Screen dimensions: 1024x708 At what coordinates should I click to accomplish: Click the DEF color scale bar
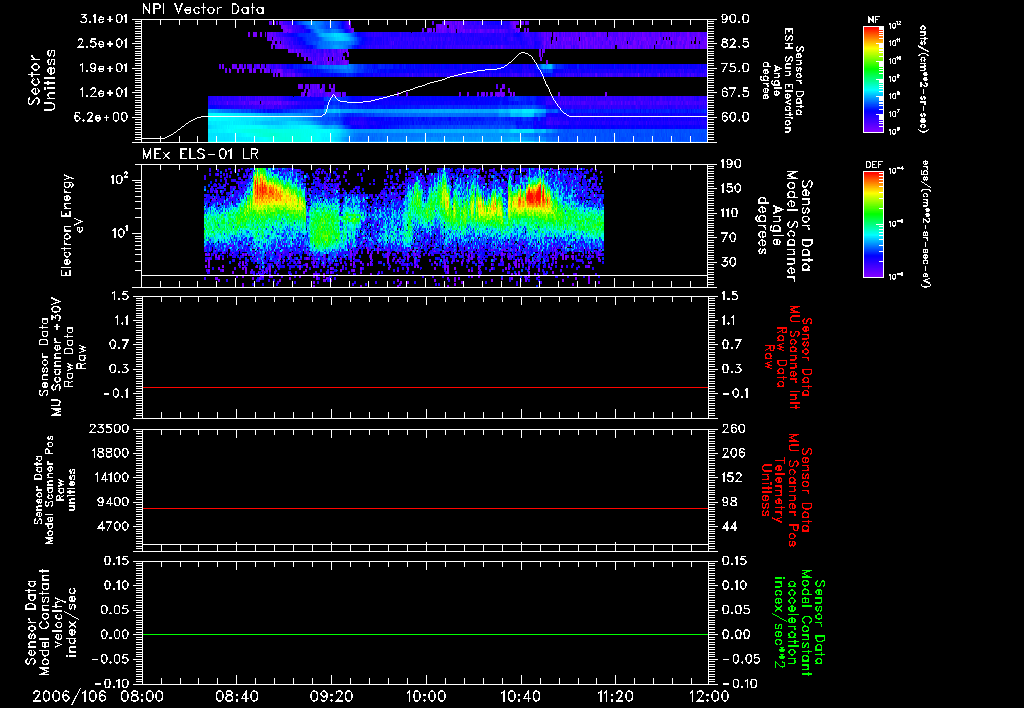pos(874,224)
